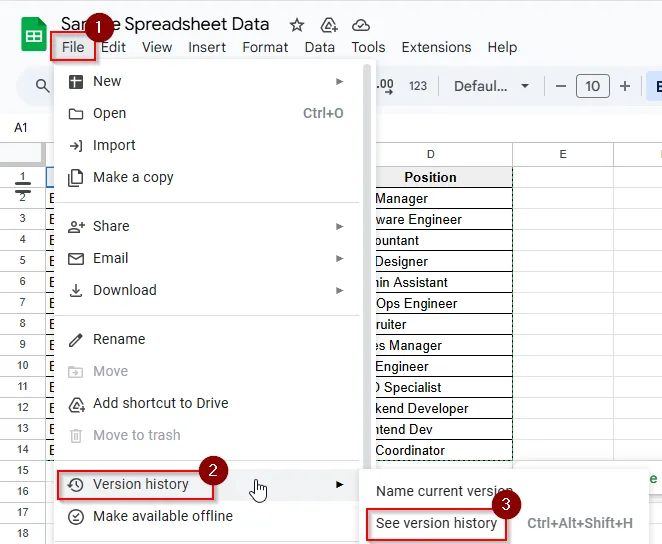Check the cloud saved status icon
This screenshot has width=662, height=544.
[x=361, y=25]
